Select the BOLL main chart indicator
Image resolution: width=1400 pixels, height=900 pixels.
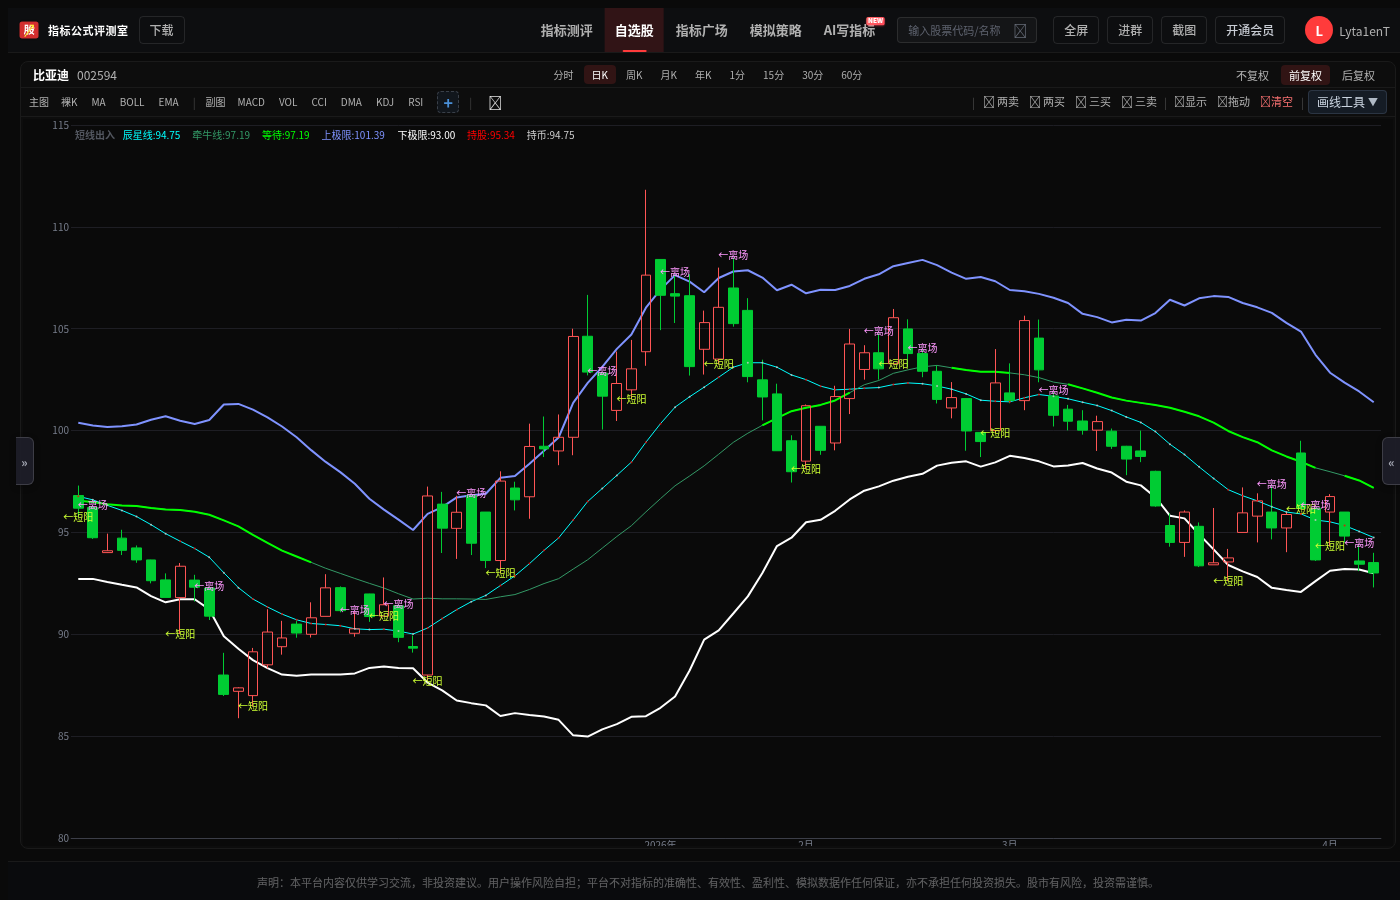pos(132,102)
